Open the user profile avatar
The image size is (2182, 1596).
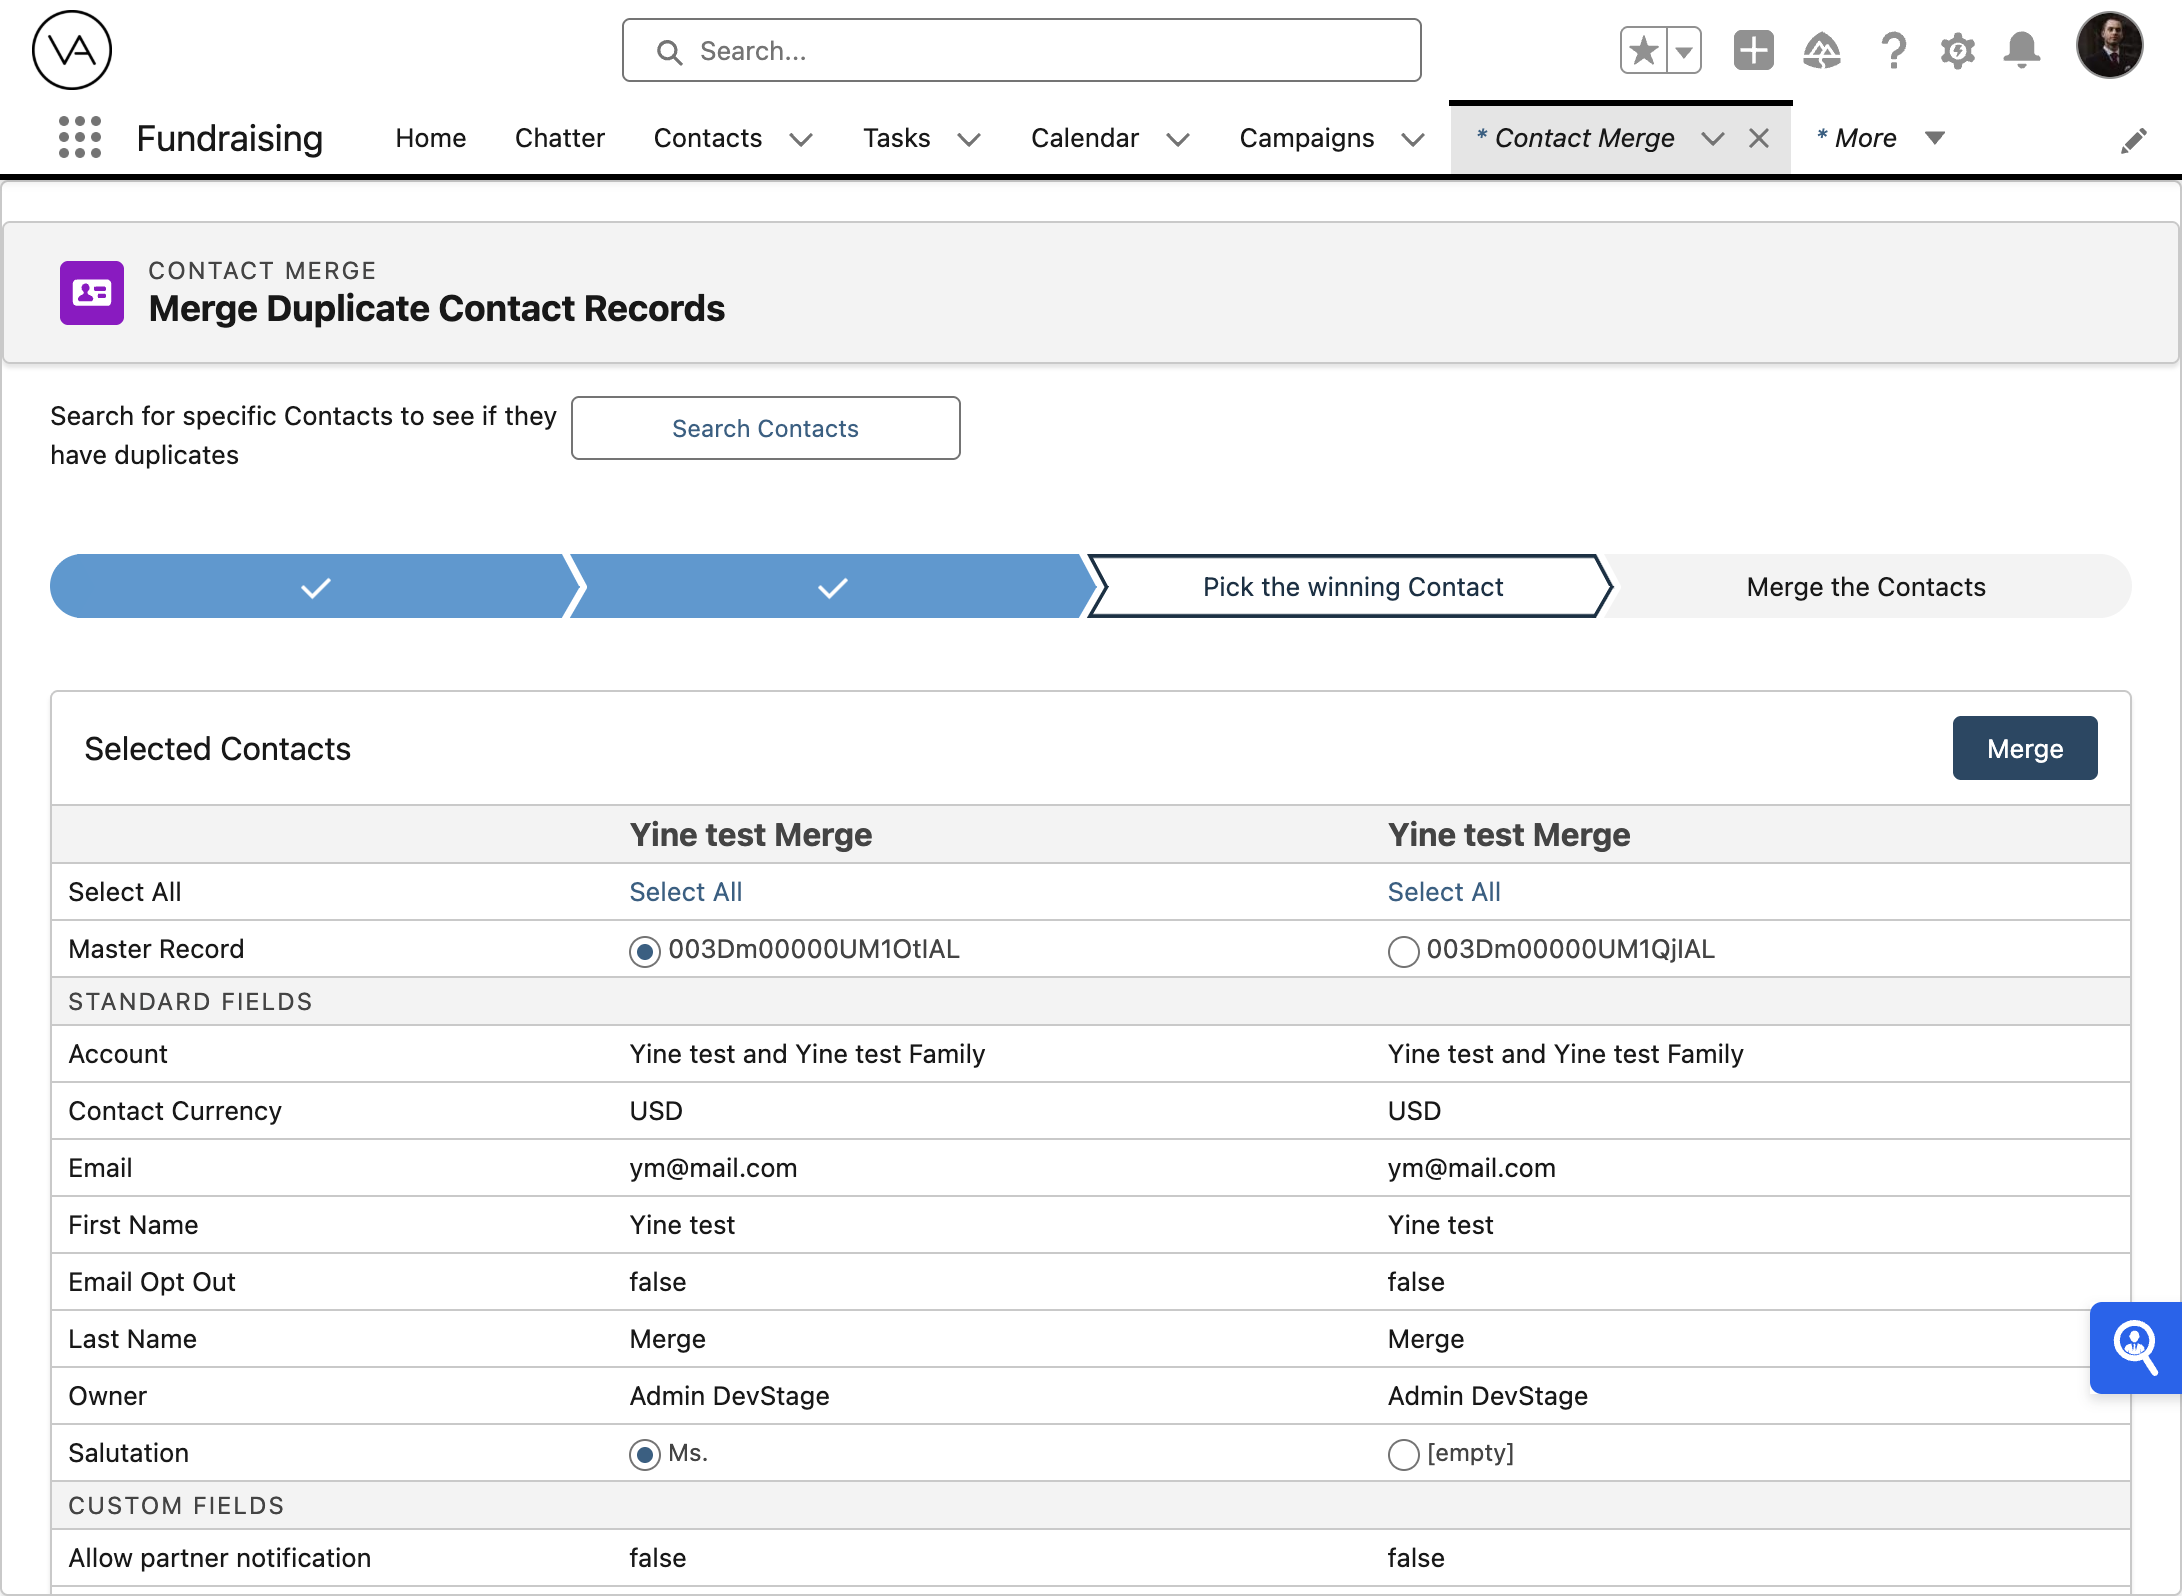point(2110,46)
